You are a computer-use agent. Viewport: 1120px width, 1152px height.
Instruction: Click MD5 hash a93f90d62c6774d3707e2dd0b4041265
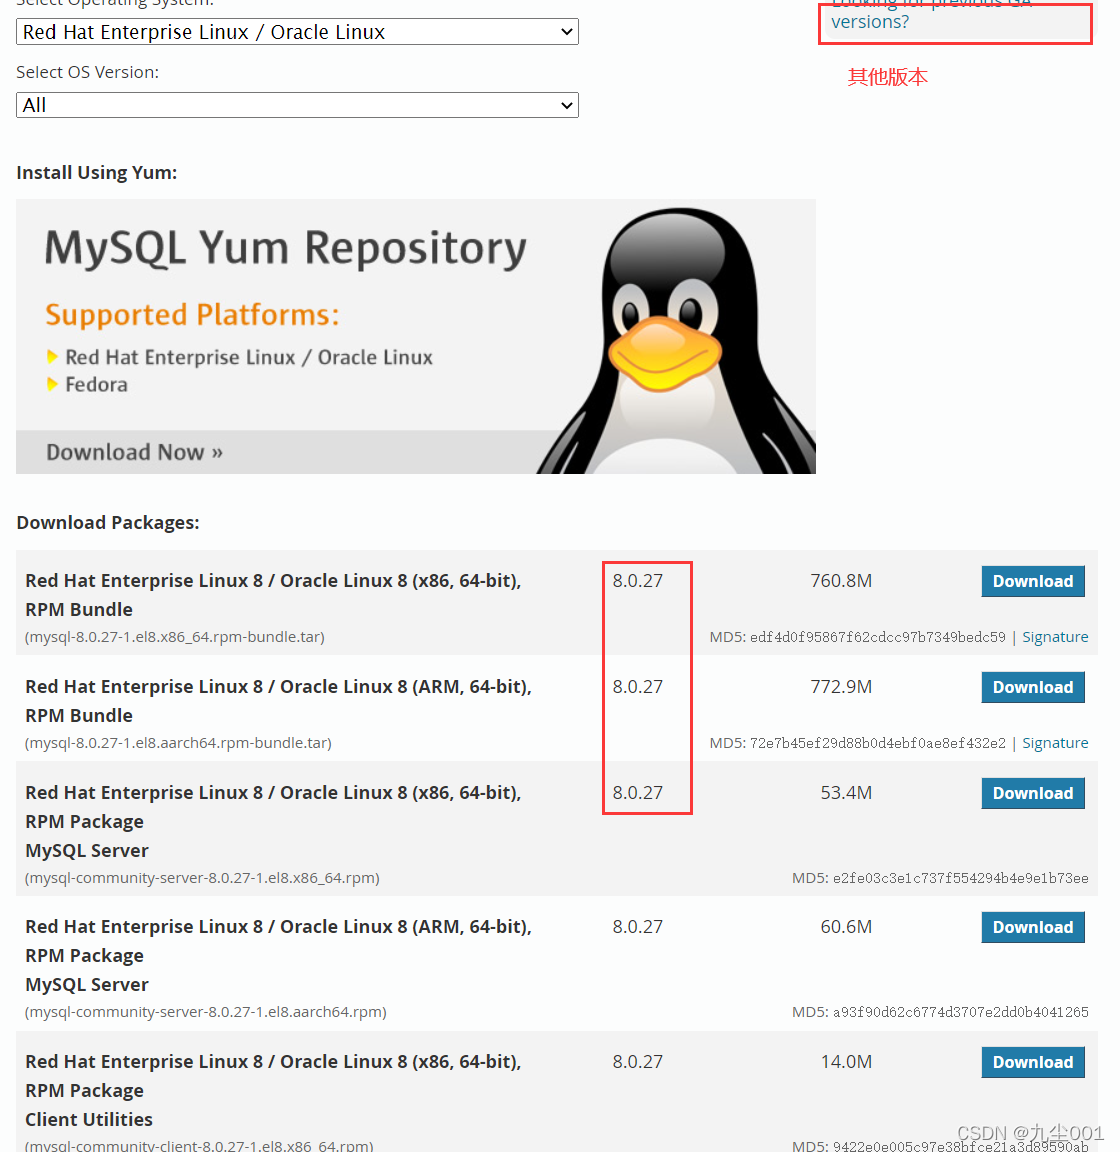pyautogui.click(x=961, y=1012)
